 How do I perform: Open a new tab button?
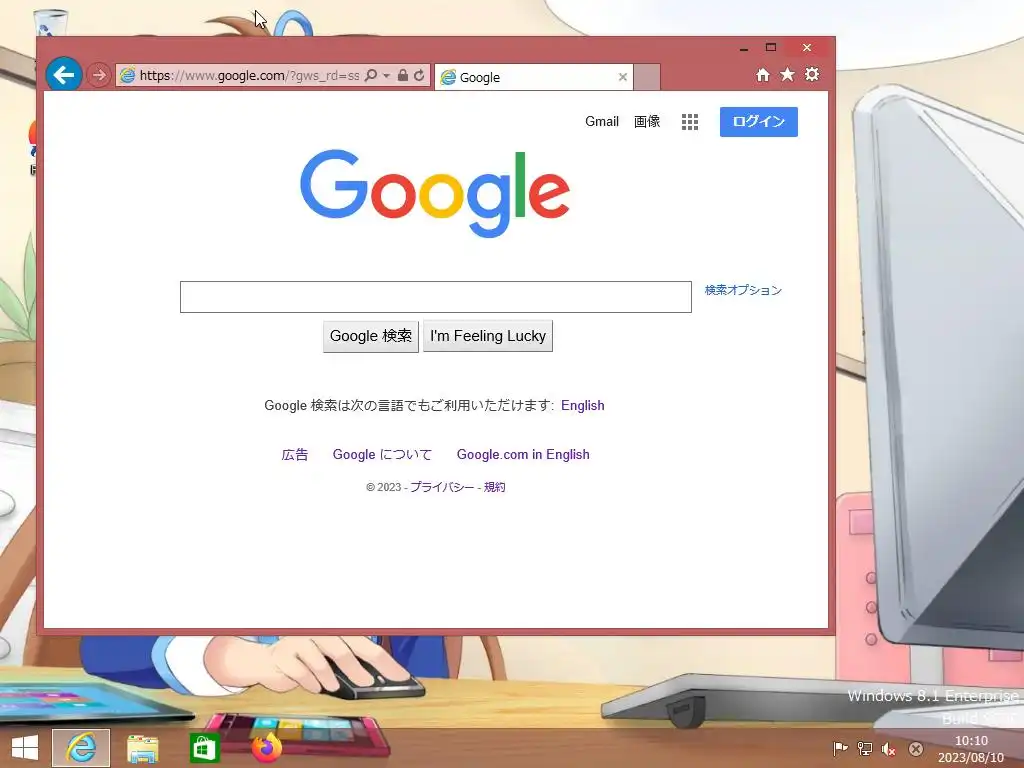647,77
